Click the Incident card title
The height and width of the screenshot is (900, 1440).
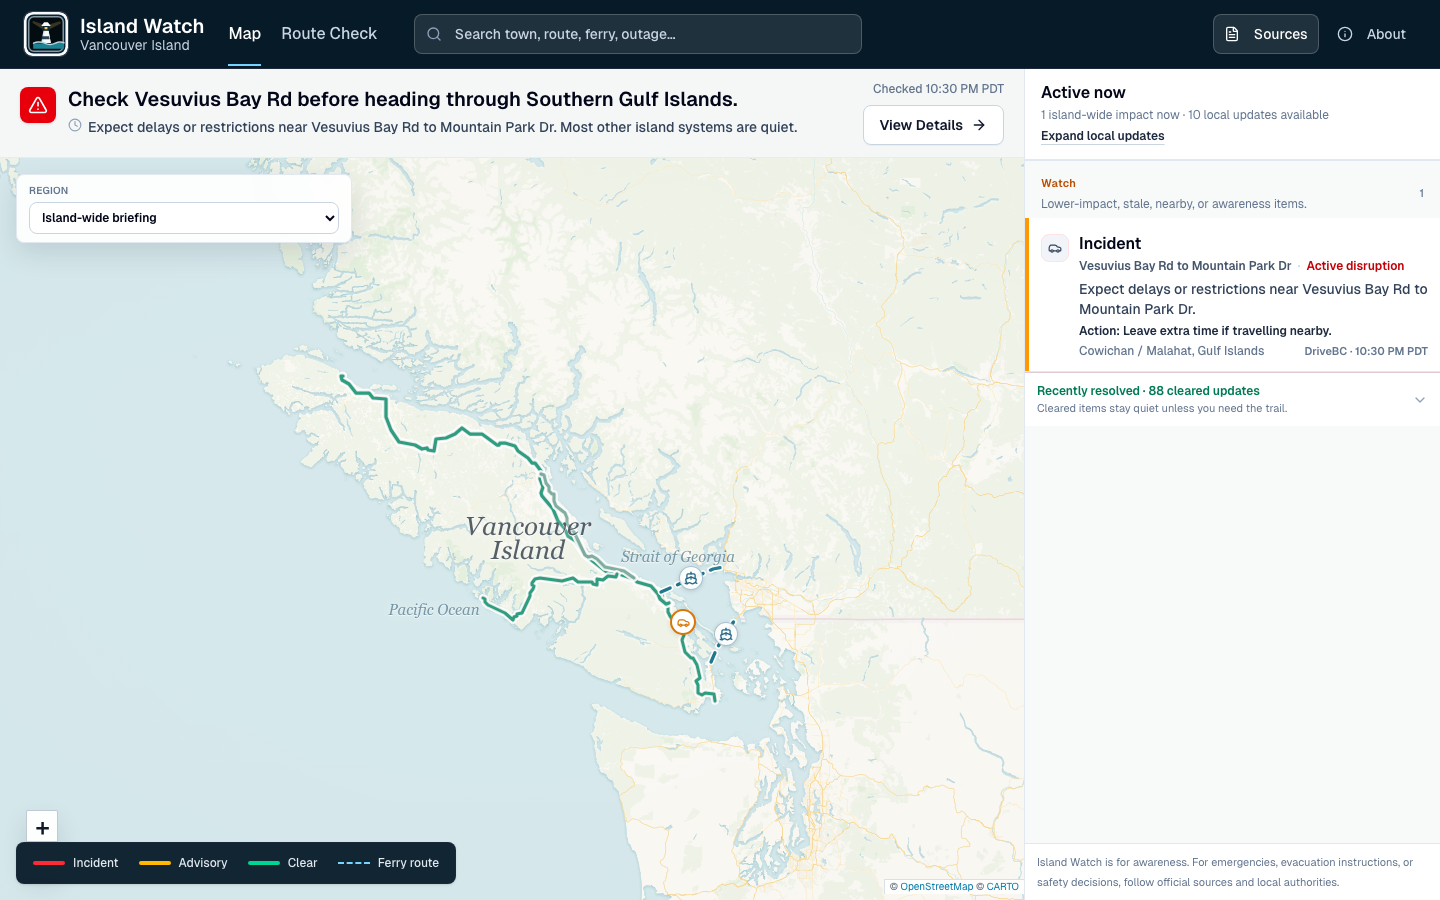pyautogui.click(x=1110, y=243)
